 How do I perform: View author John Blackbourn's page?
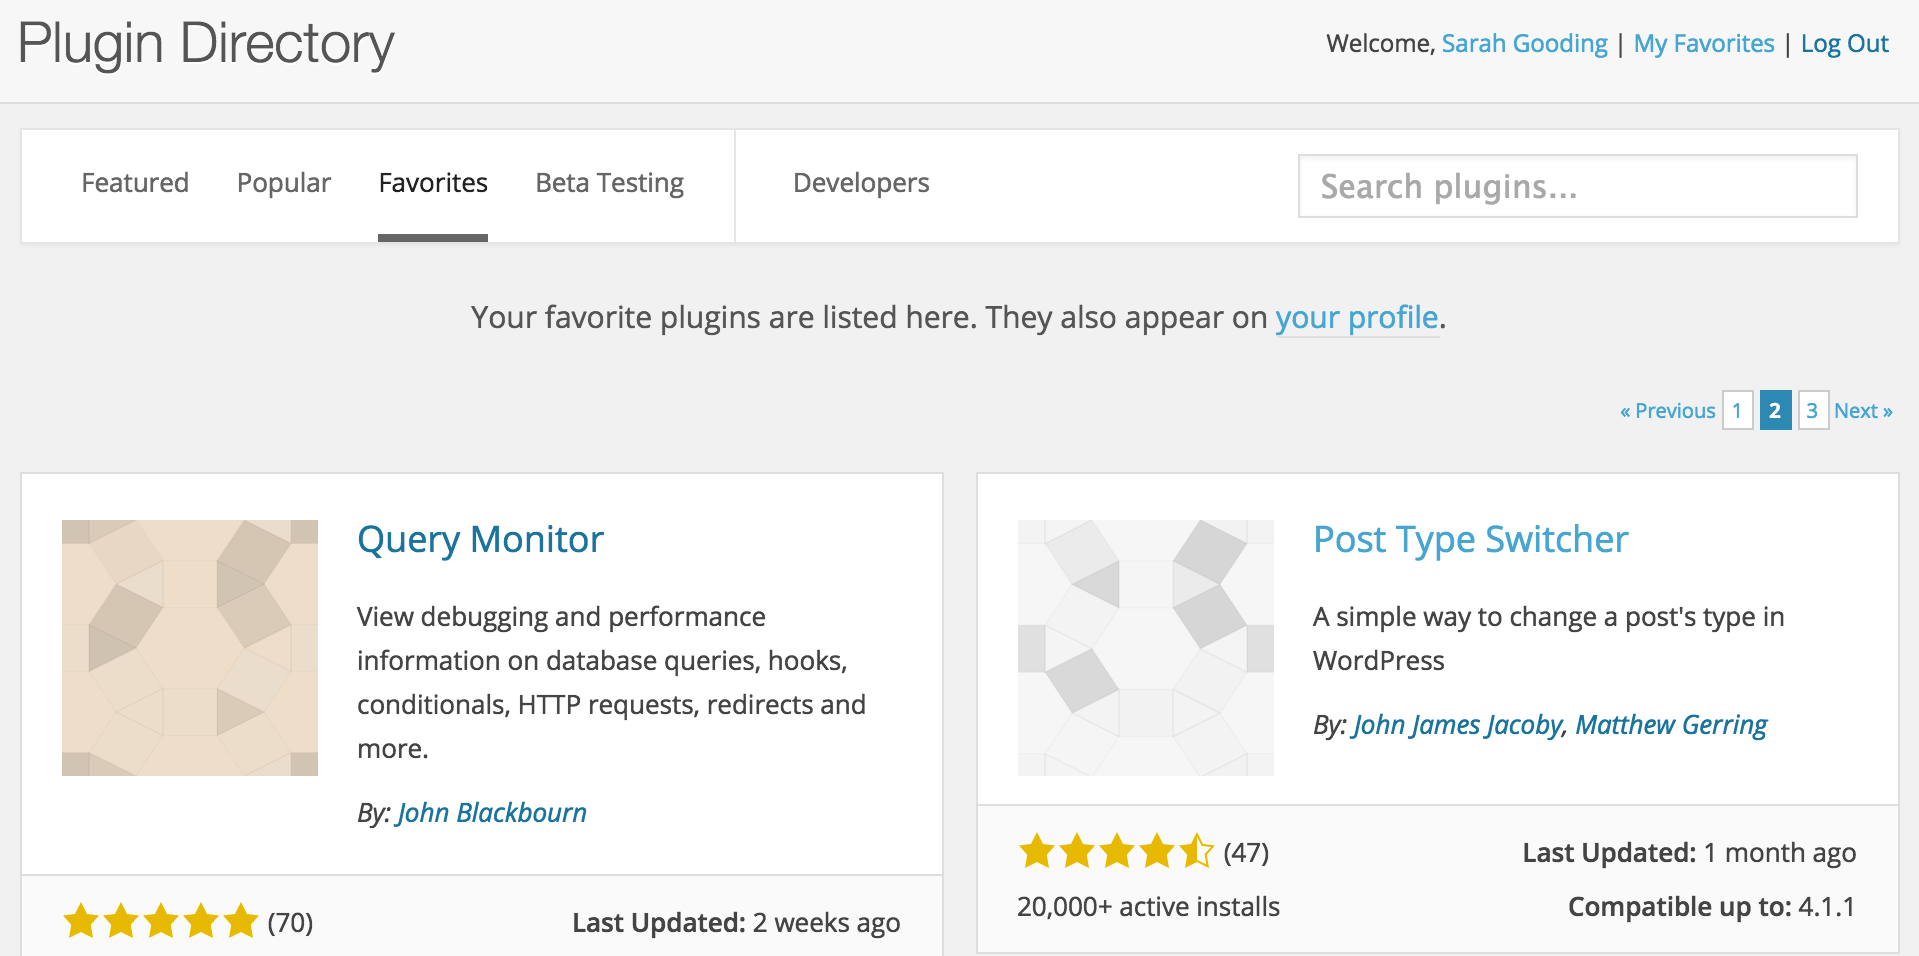pos(491,813)
